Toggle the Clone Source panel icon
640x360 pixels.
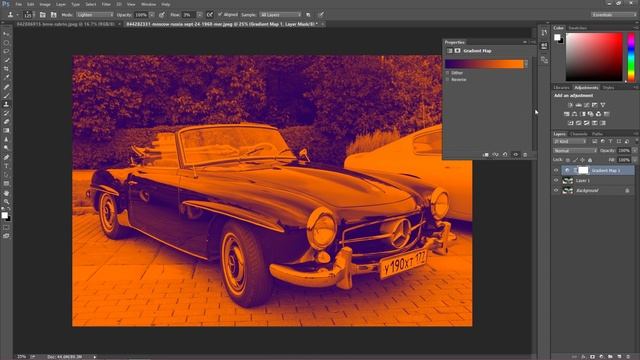pos(53,15)
